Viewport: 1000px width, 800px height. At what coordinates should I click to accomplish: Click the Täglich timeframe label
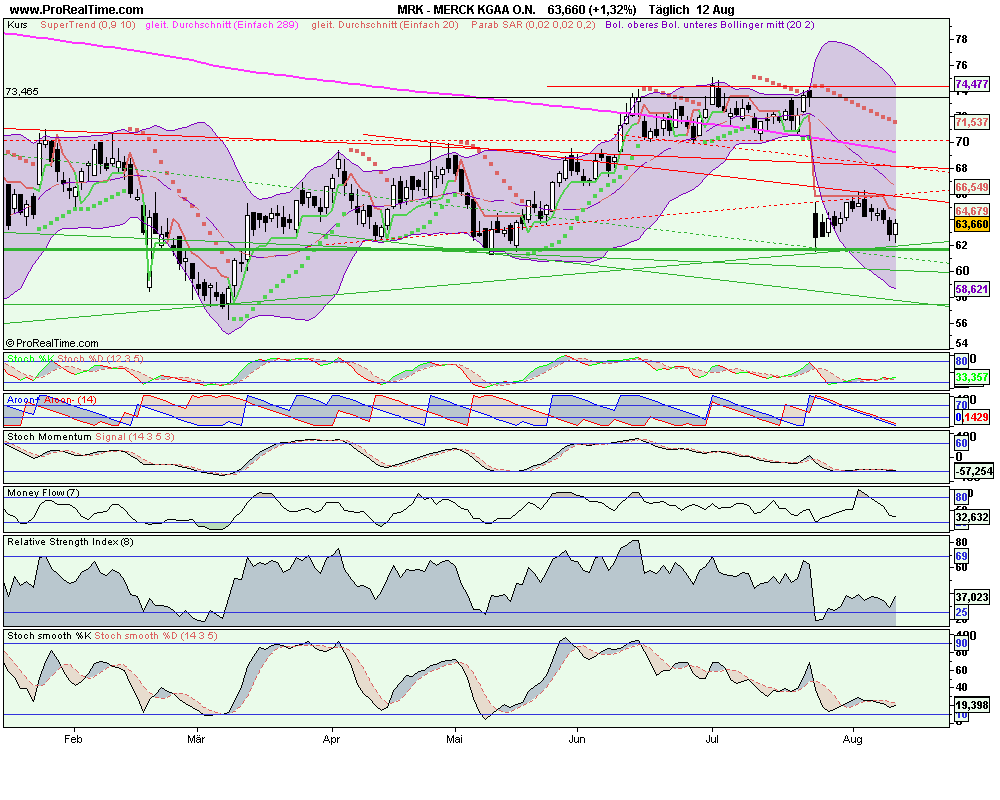pos(669,10)
